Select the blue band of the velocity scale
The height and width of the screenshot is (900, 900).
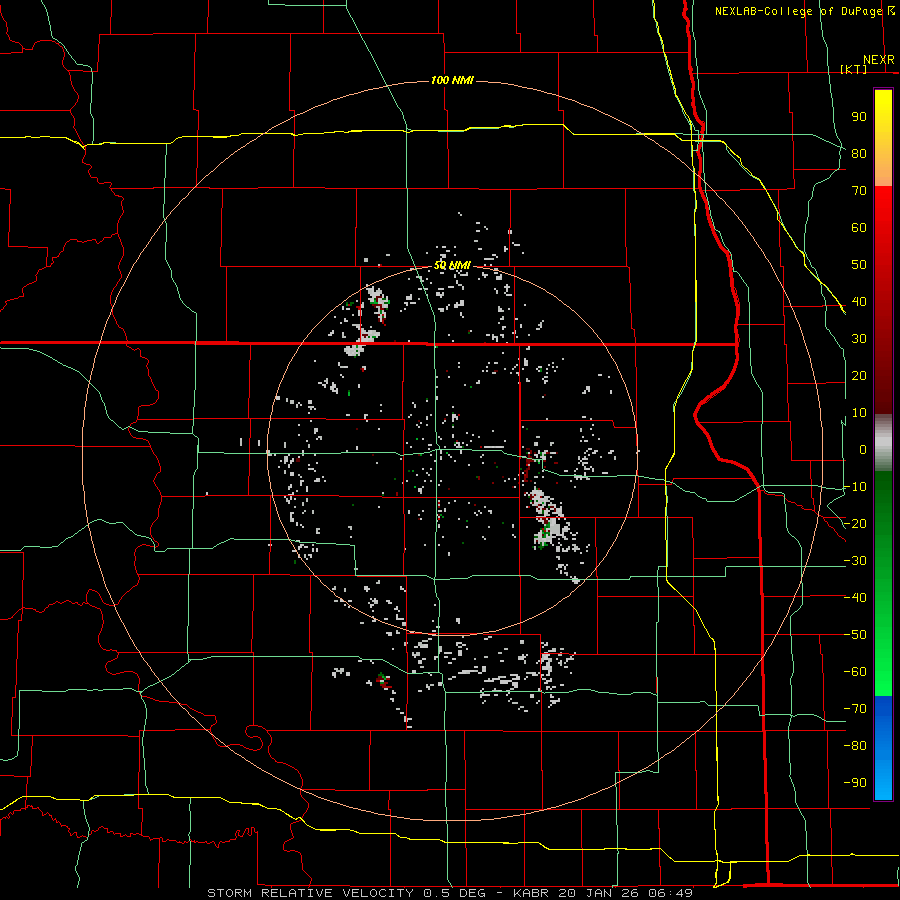[x=883, y=747]
